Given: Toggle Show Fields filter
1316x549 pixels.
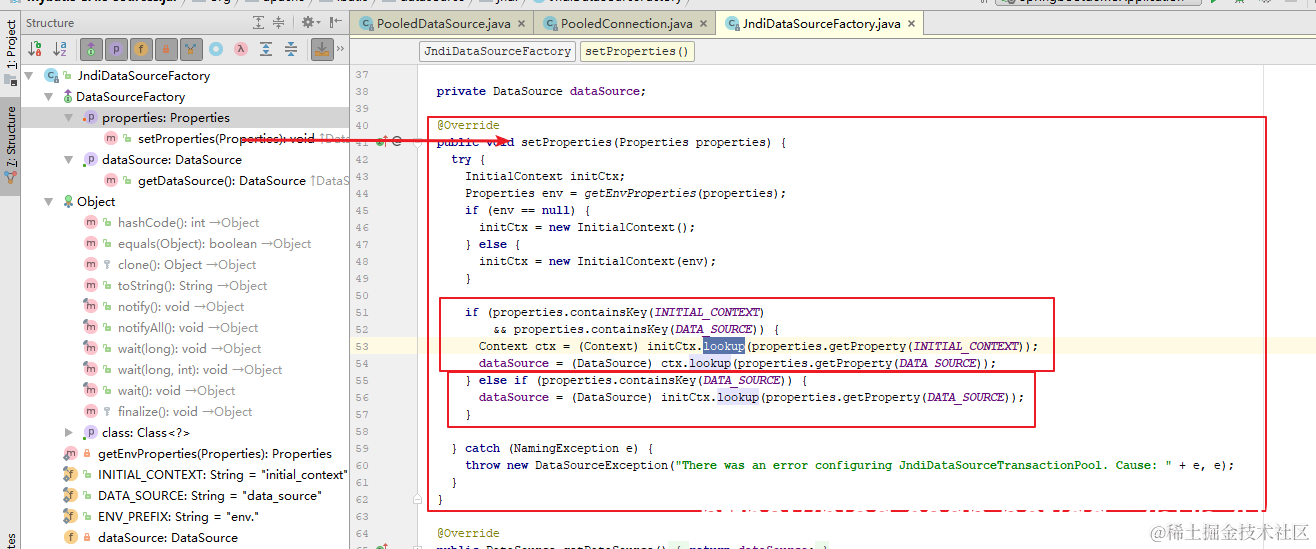Looking at the screenshot, I should point(141,48).
